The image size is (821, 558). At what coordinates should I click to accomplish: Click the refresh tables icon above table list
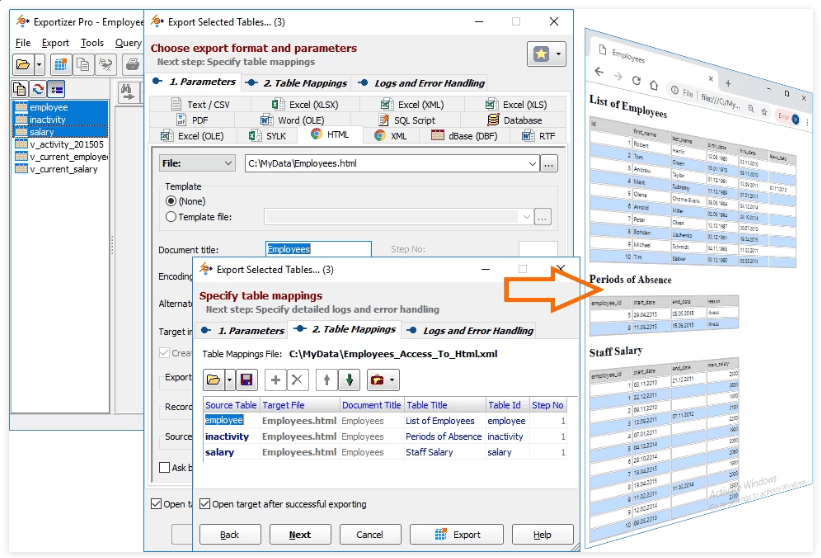(x=38, y=90)
